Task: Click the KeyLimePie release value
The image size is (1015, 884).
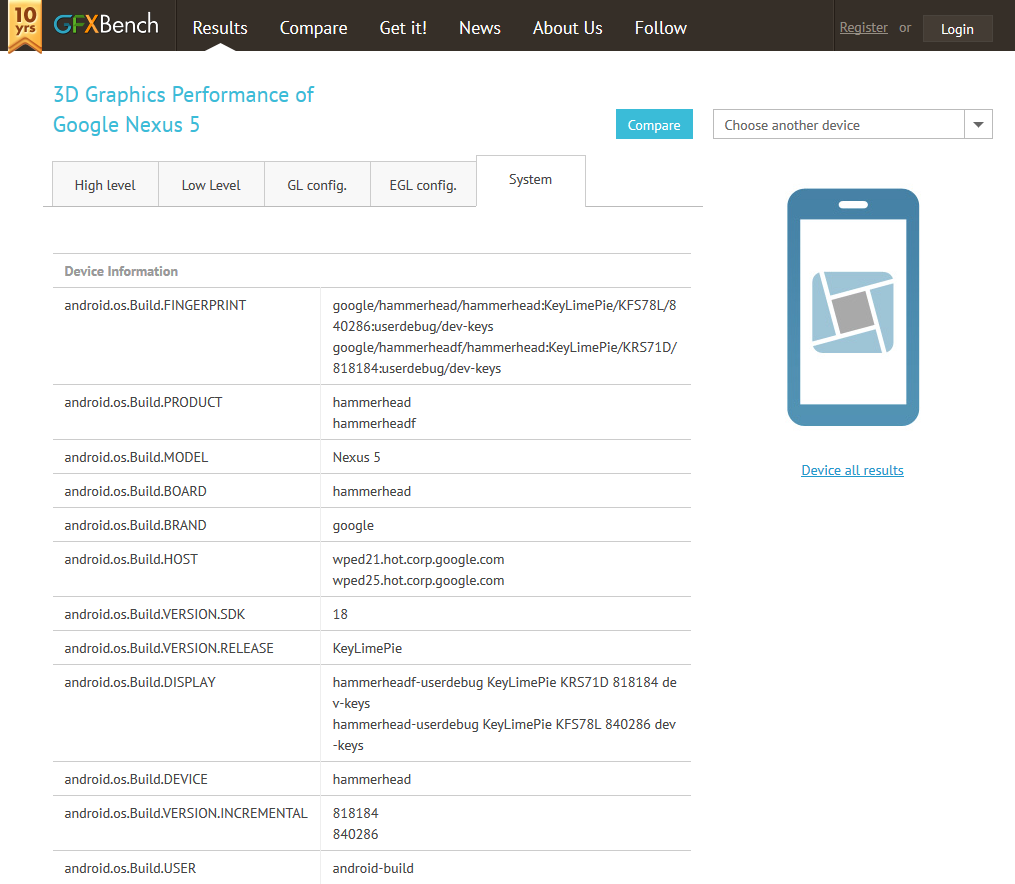Action: tap(367, 648)
